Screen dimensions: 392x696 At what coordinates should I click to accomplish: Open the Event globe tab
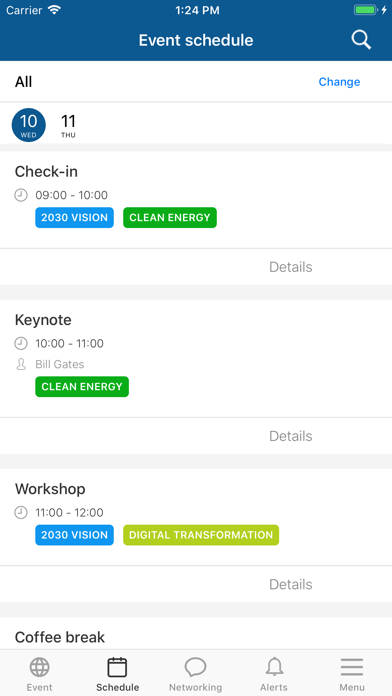tap(39, 674)
